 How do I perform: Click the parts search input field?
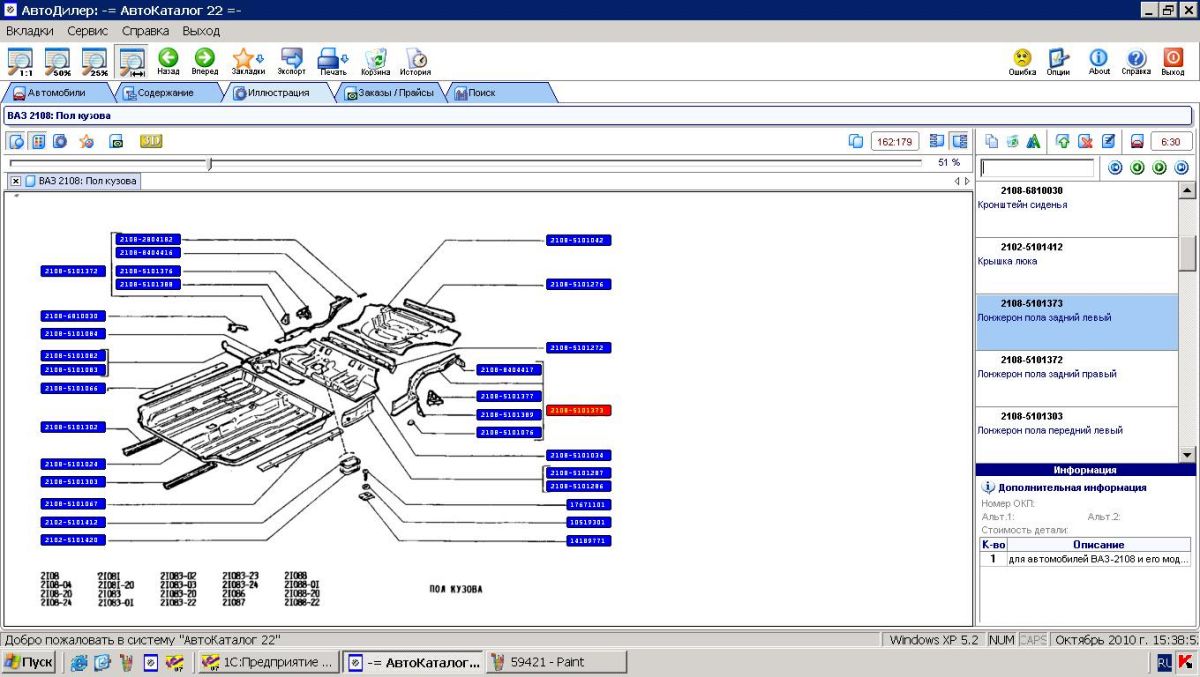[1037, 168]
